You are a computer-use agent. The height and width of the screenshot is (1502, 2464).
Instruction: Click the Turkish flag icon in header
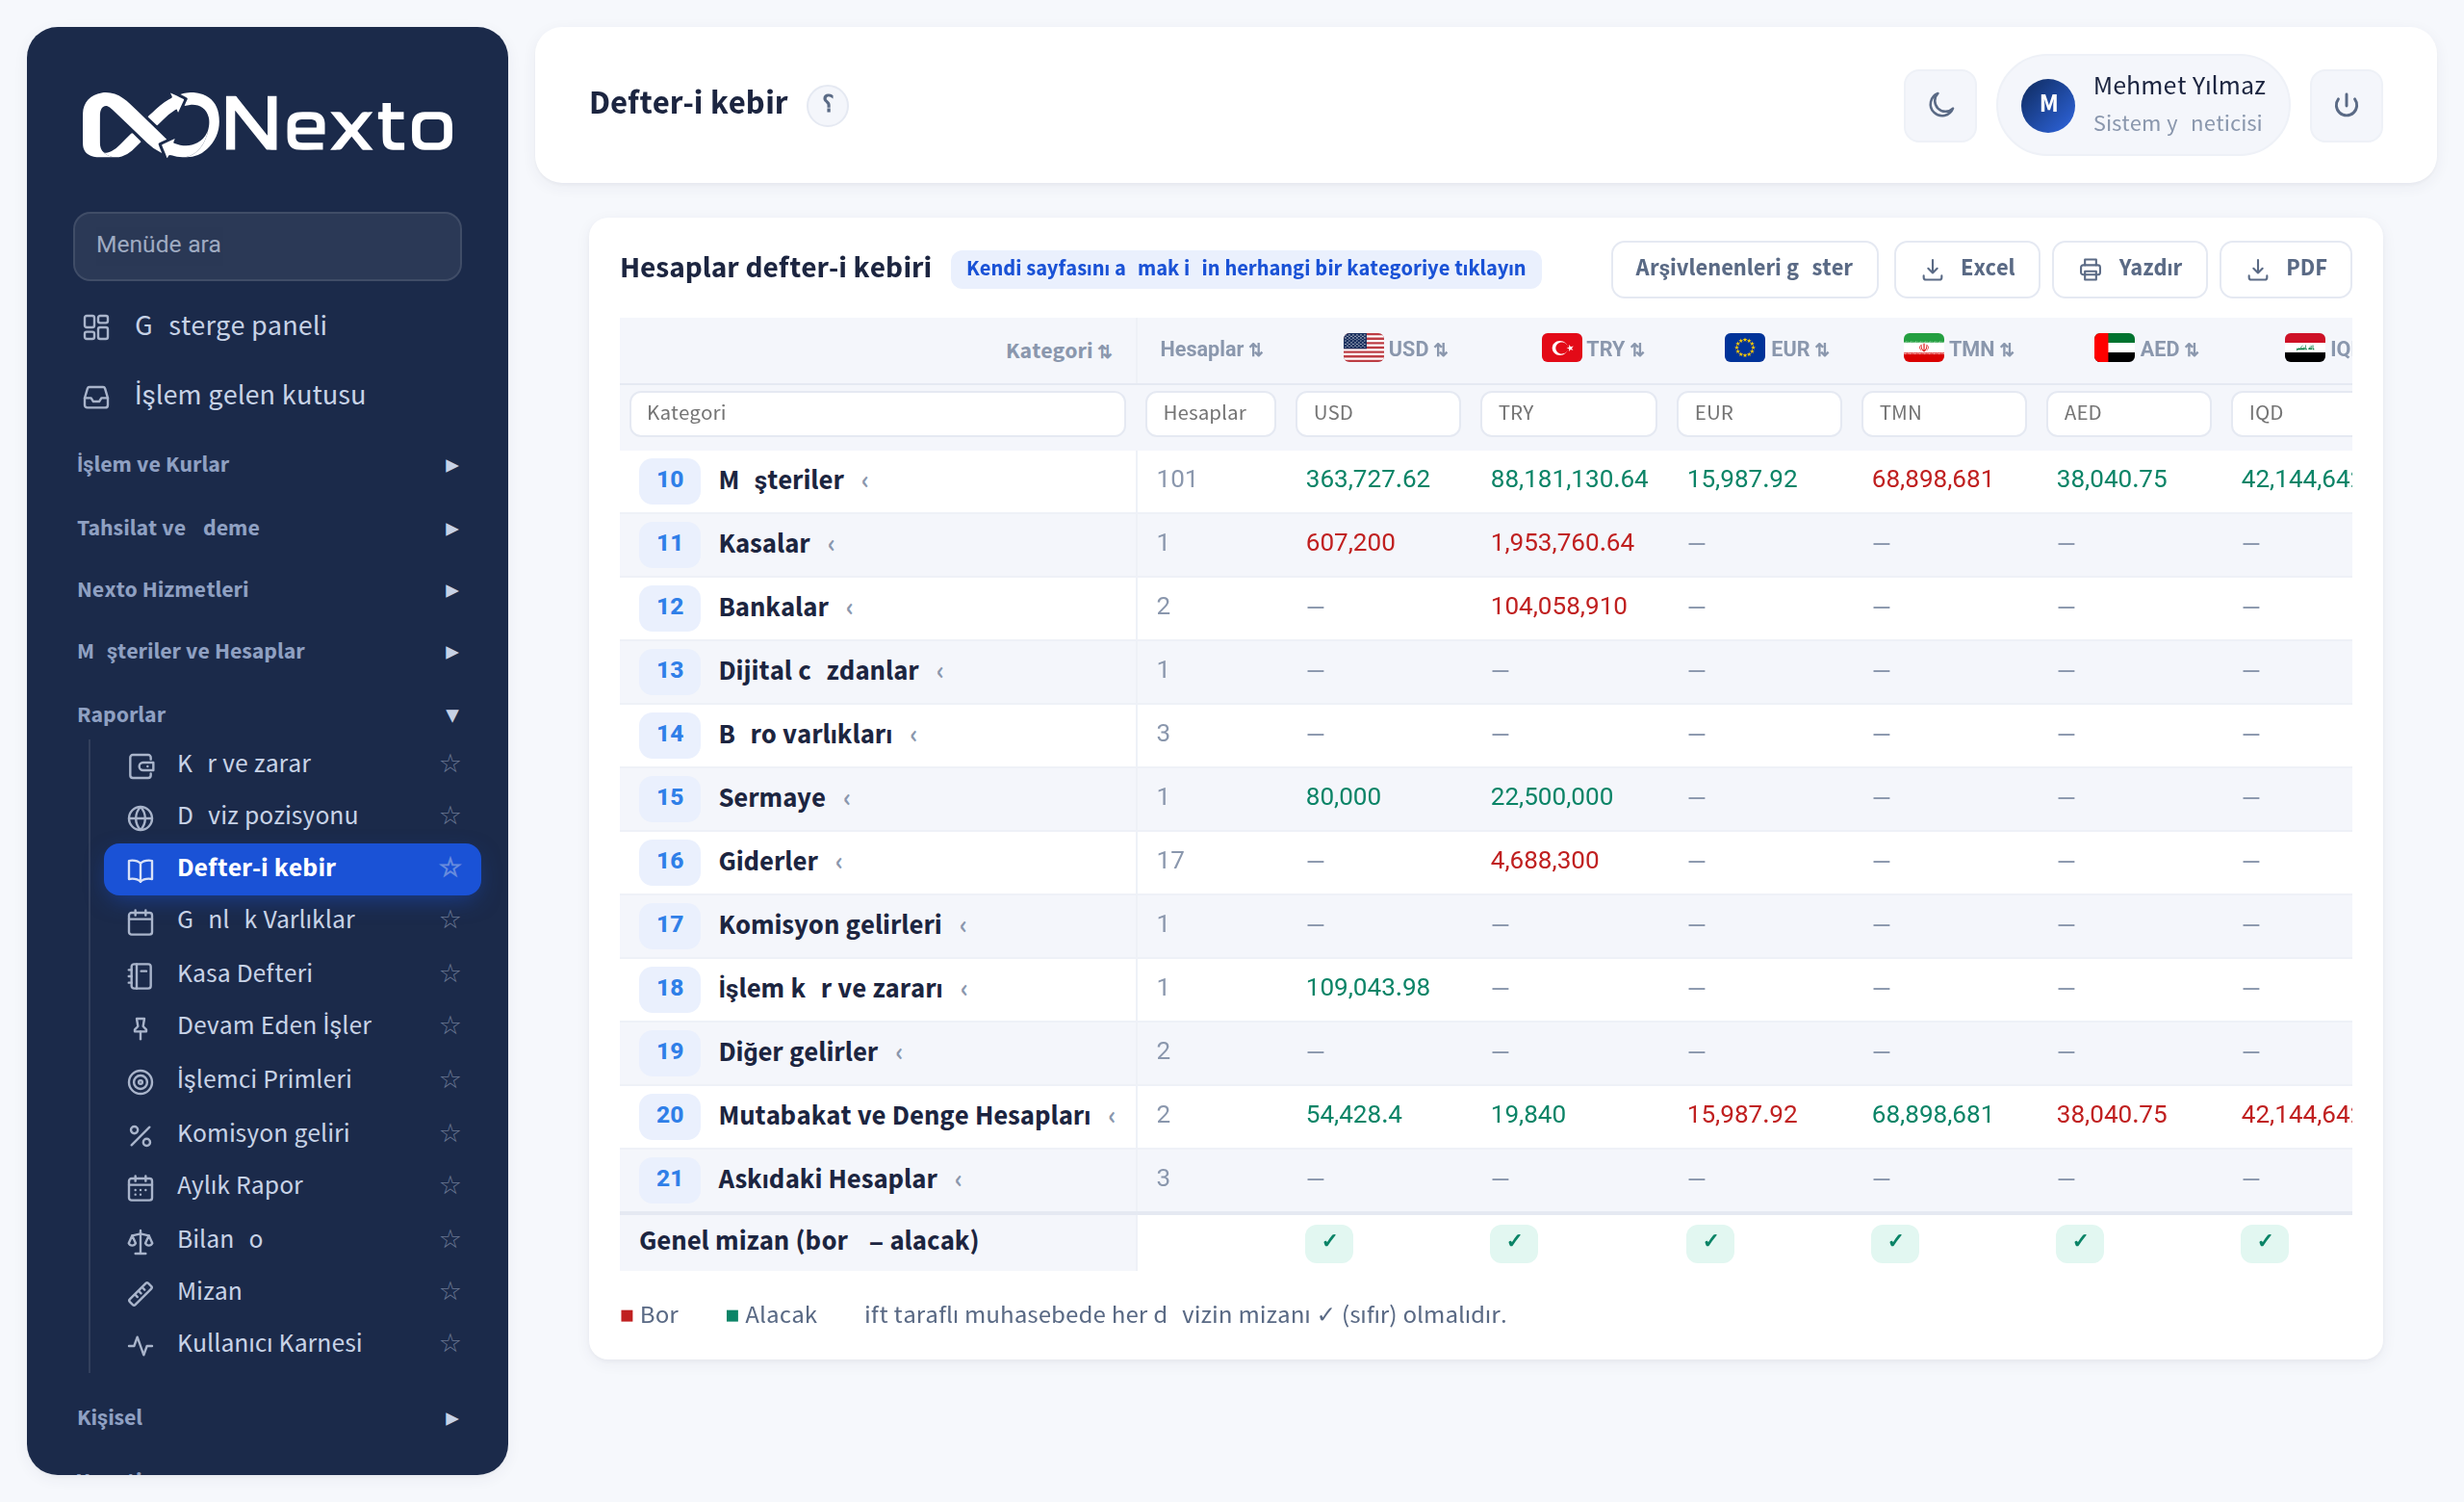pos(1561,348)
